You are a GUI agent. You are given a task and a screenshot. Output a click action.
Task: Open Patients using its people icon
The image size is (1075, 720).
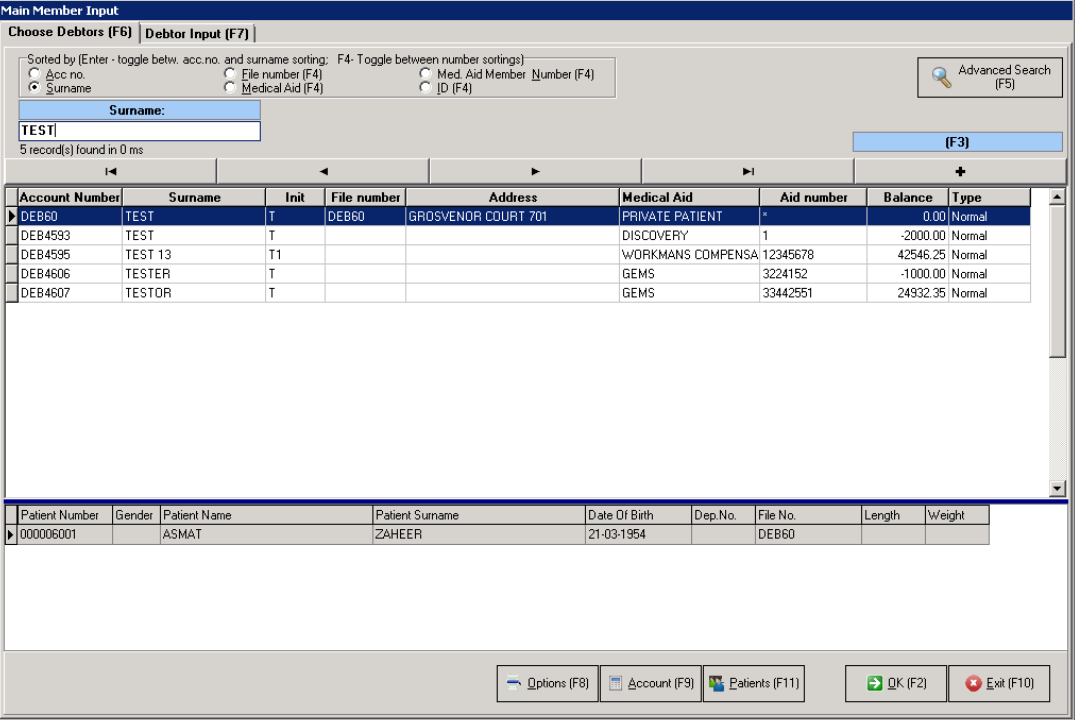click(716, 684)
